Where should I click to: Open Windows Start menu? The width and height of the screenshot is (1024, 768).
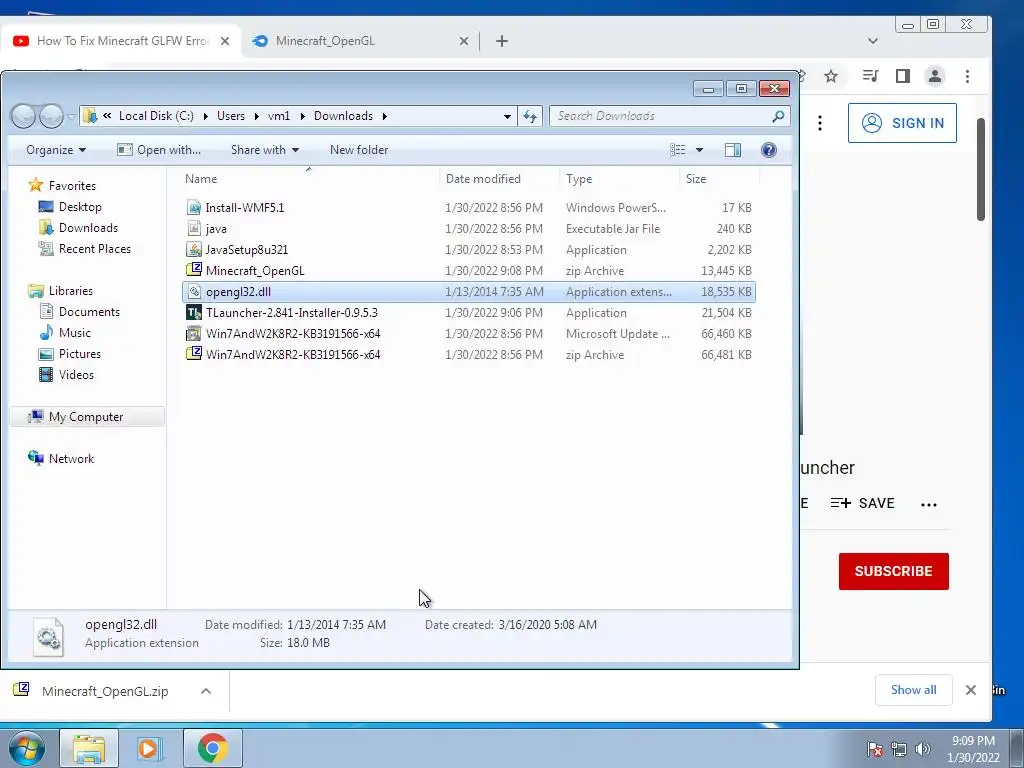point(25,748)
